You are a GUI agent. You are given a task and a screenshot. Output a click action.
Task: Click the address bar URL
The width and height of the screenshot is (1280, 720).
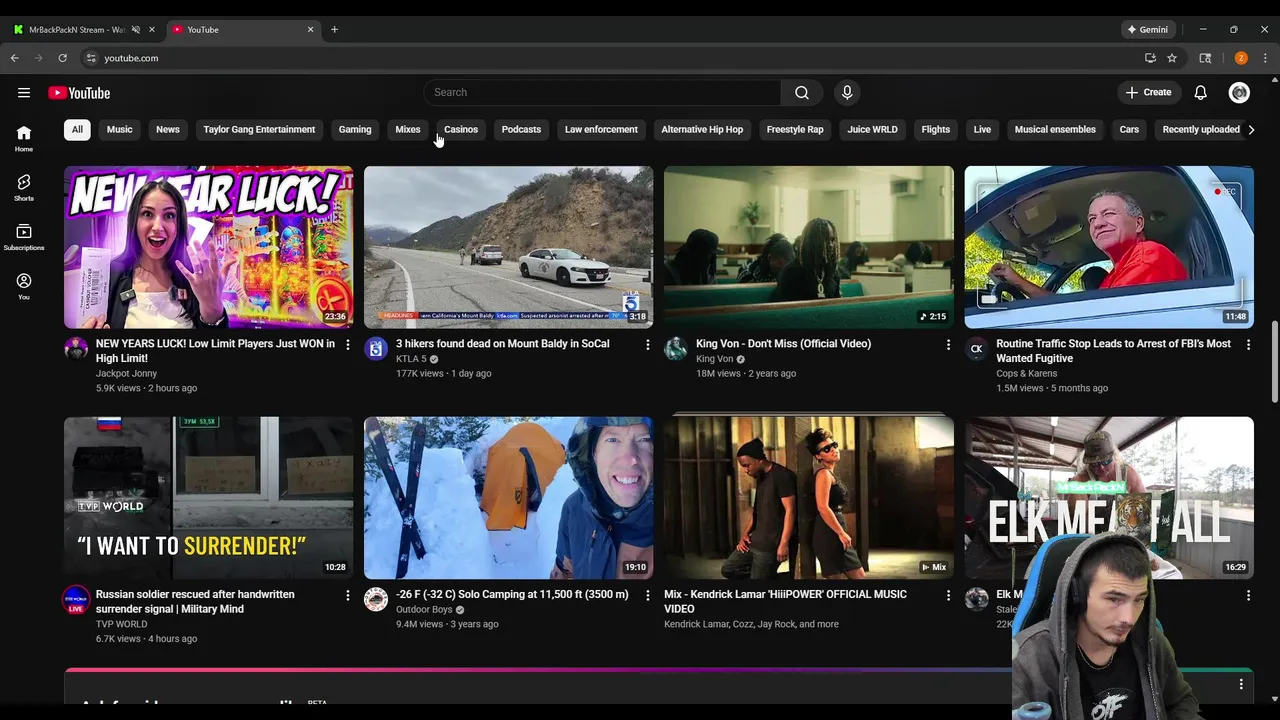pyautogui.click(x=131, y=58)
